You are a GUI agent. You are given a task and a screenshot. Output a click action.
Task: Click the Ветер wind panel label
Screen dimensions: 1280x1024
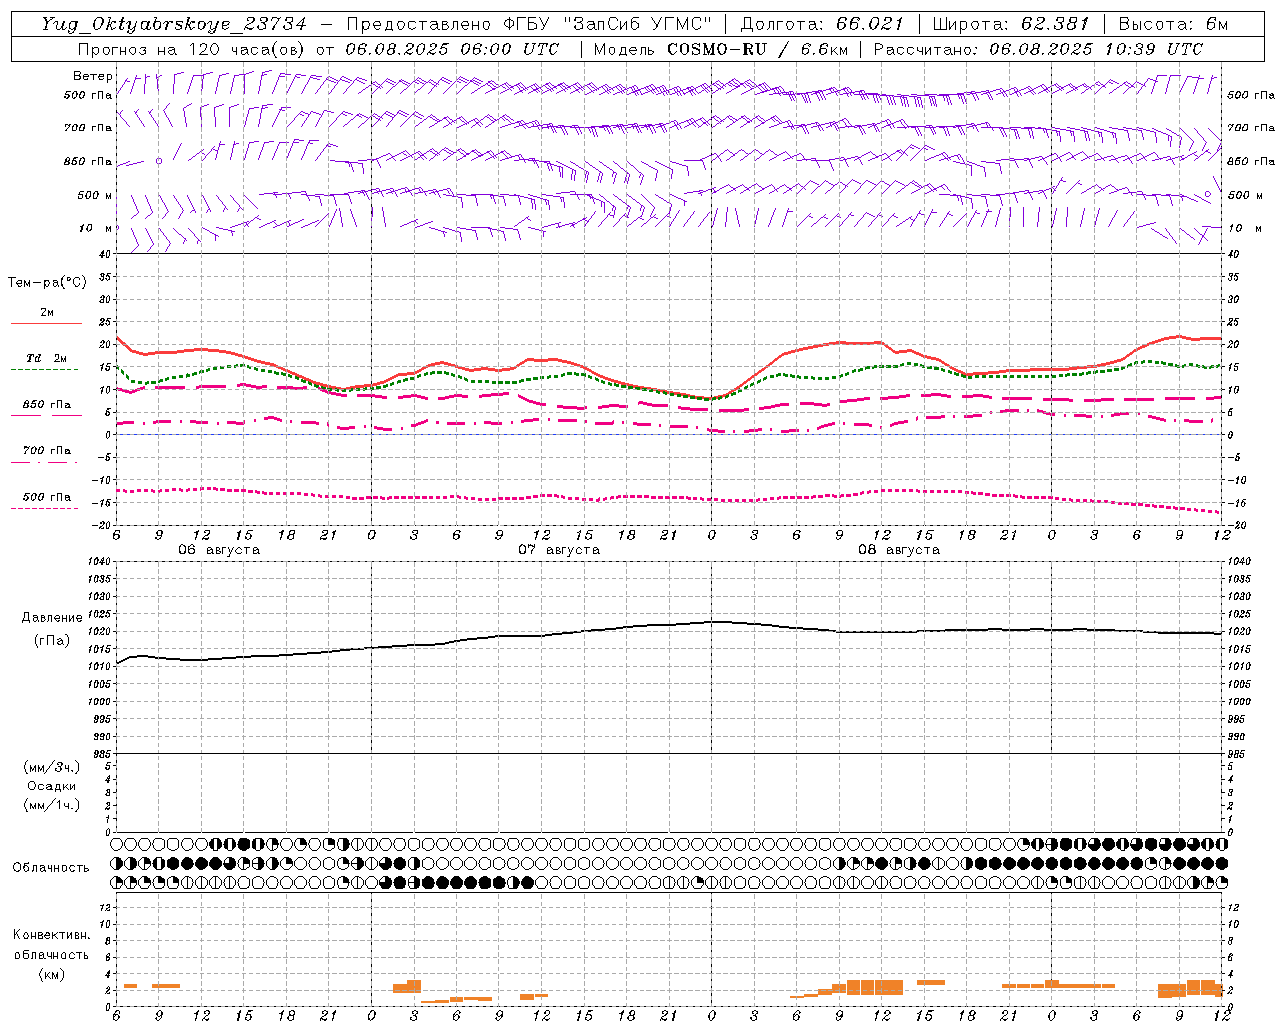(93, 76)
